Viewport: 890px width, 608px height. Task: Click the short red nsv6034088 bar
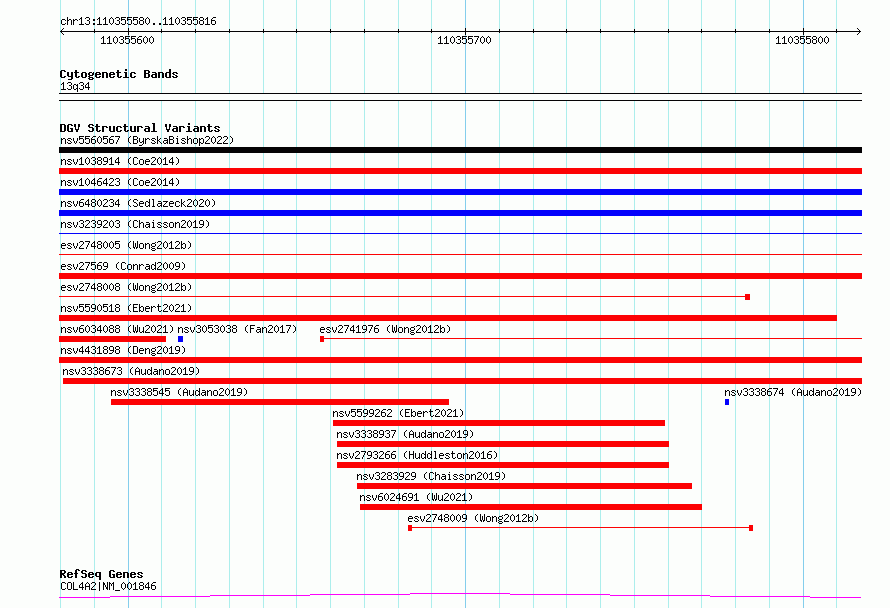[112, 339]
